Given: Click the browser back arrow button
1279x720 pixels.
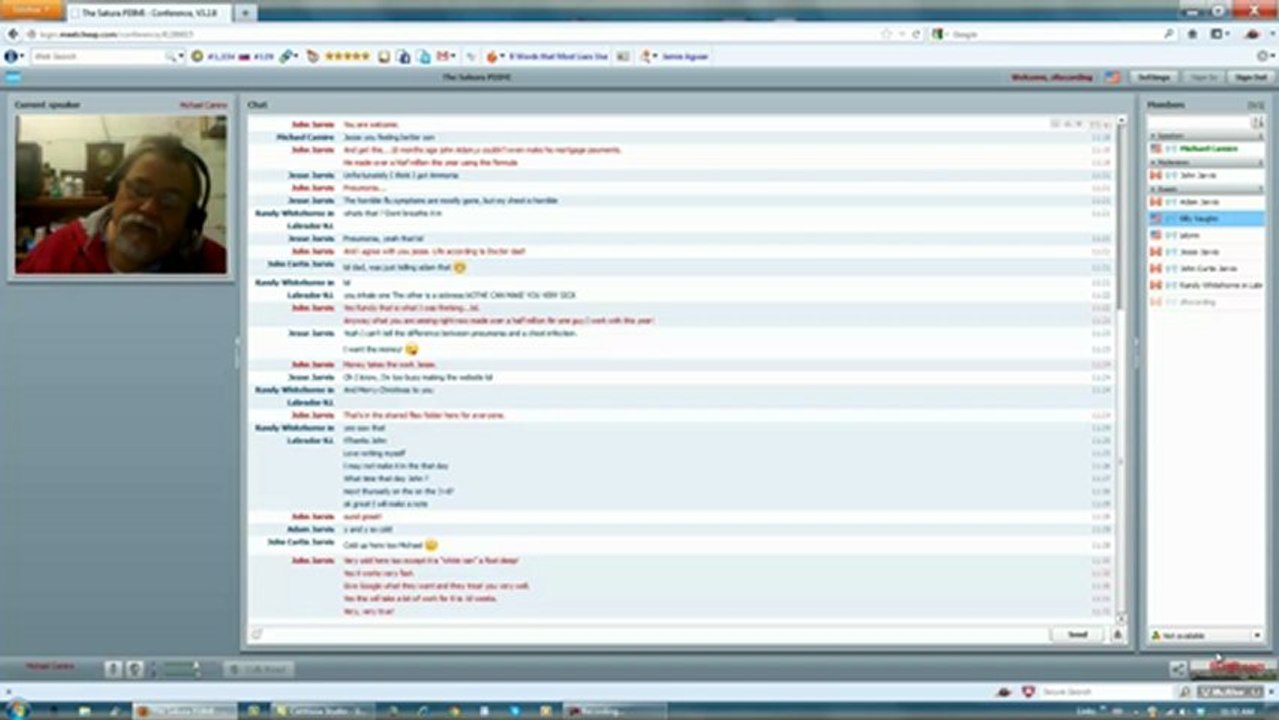Looking at the screenshot, I should pos(14,34).
